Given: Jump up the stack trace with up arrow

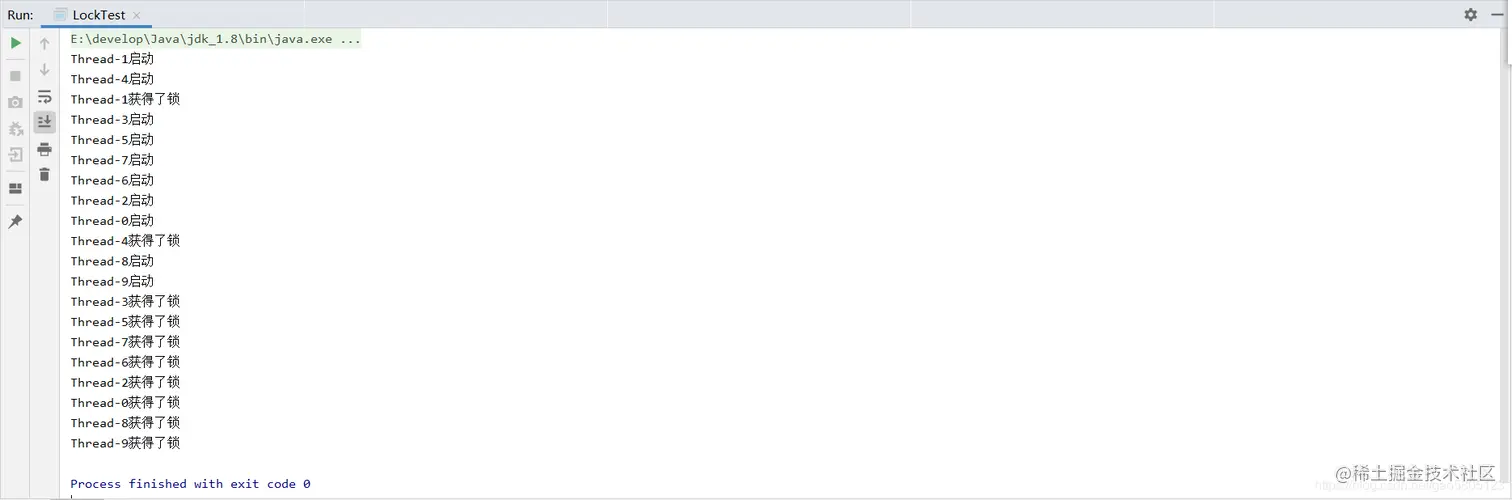Looking at the screenshot, I should [x=44, y=44].
